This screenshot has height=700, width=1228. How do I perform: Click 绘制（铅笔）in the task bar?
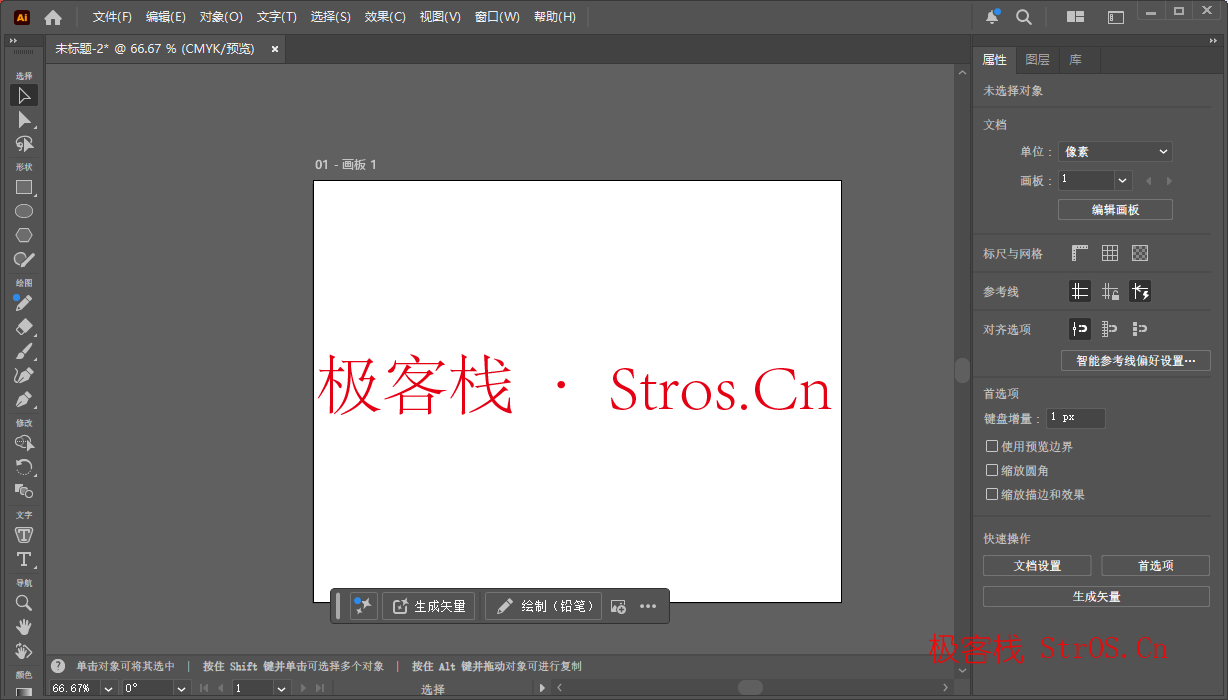pos(544,606)
